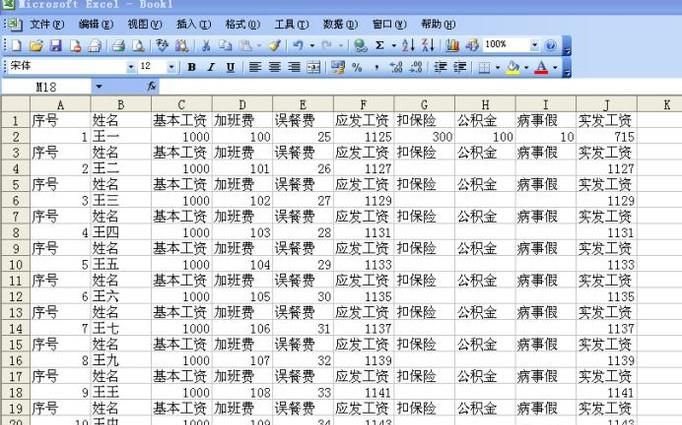Open the font color palette dropdown
The height and width of the screenshot is (425, 682).
[555, 67]
